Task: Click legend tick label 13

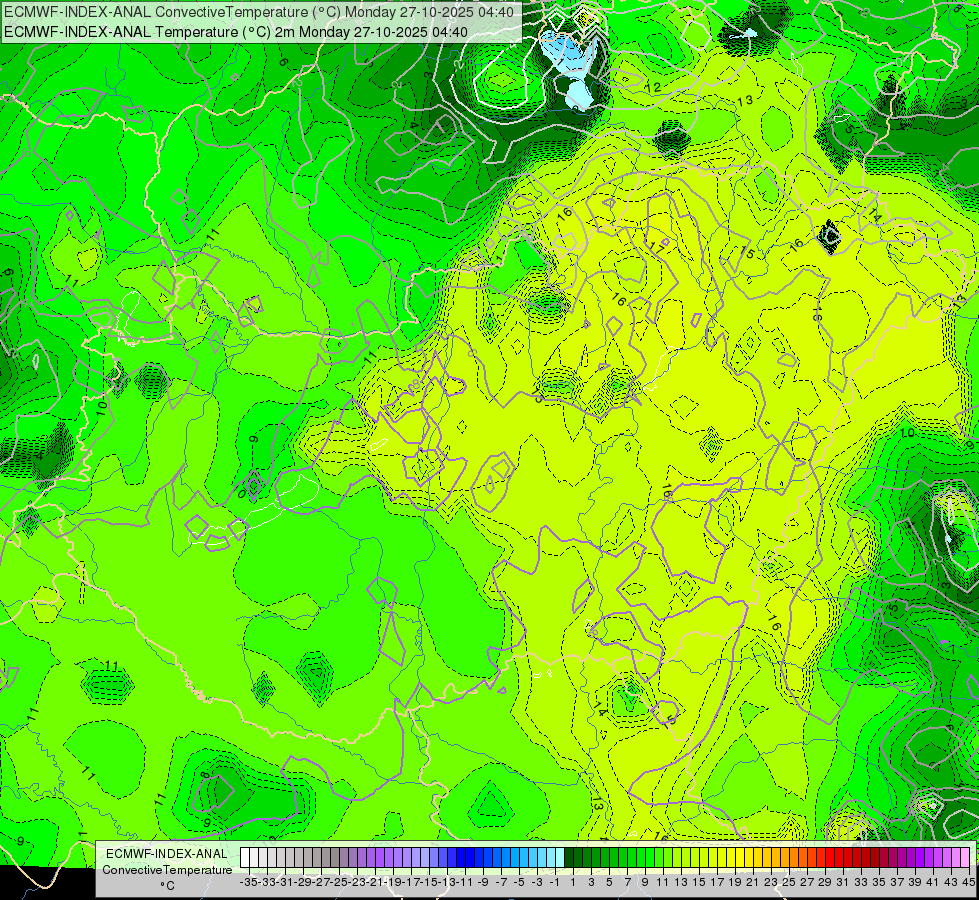Action: pyautogui.click(x=682, y=882)
